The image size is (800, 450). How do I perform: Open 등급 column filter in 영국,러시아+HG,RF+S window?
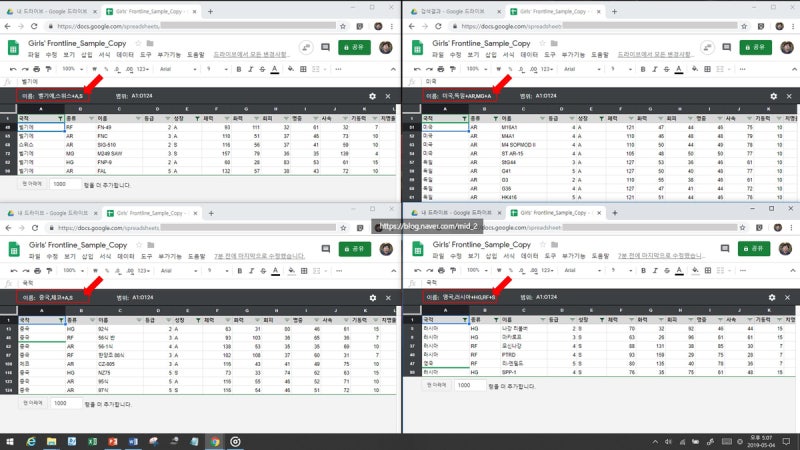572,320
